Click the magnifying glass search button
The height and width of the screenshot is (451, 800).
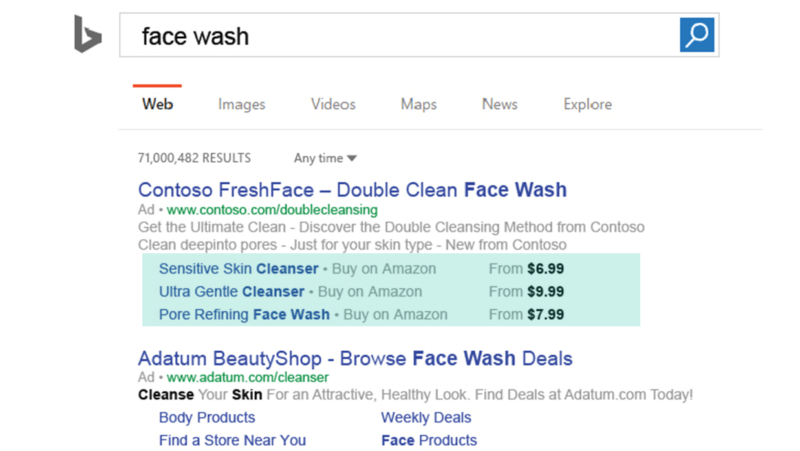[x=697, y=35]
